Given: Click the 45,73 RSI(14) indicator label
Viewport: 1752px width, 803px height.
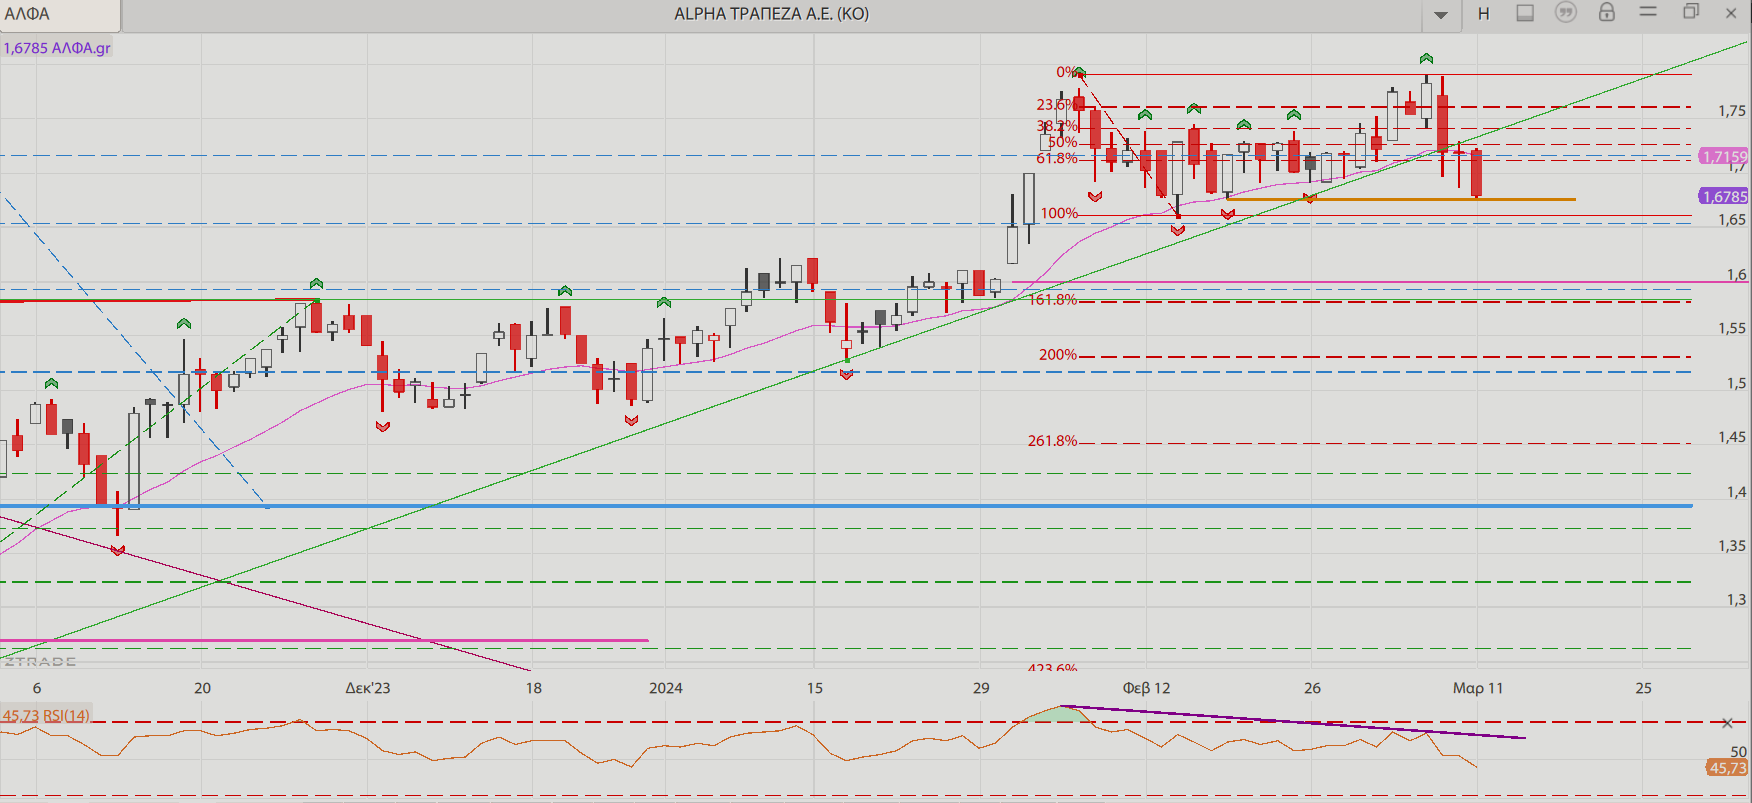Looking at the screenshot, I should point(46,715).
